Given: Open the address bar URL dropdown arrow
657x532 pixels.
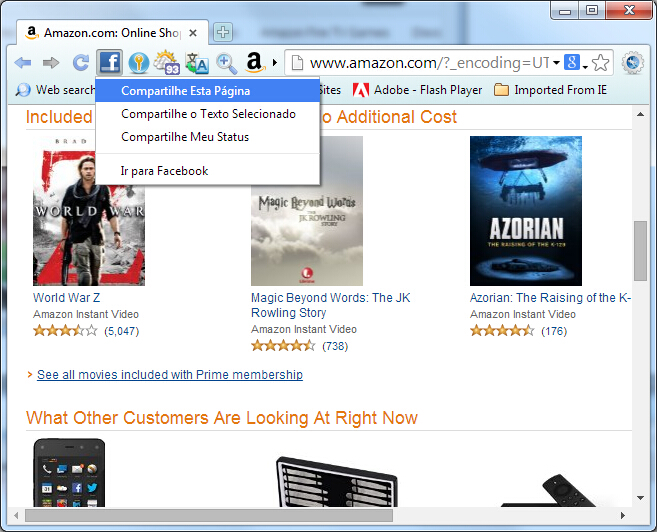Looking at the screenshot, I should (x=556, y=63).
